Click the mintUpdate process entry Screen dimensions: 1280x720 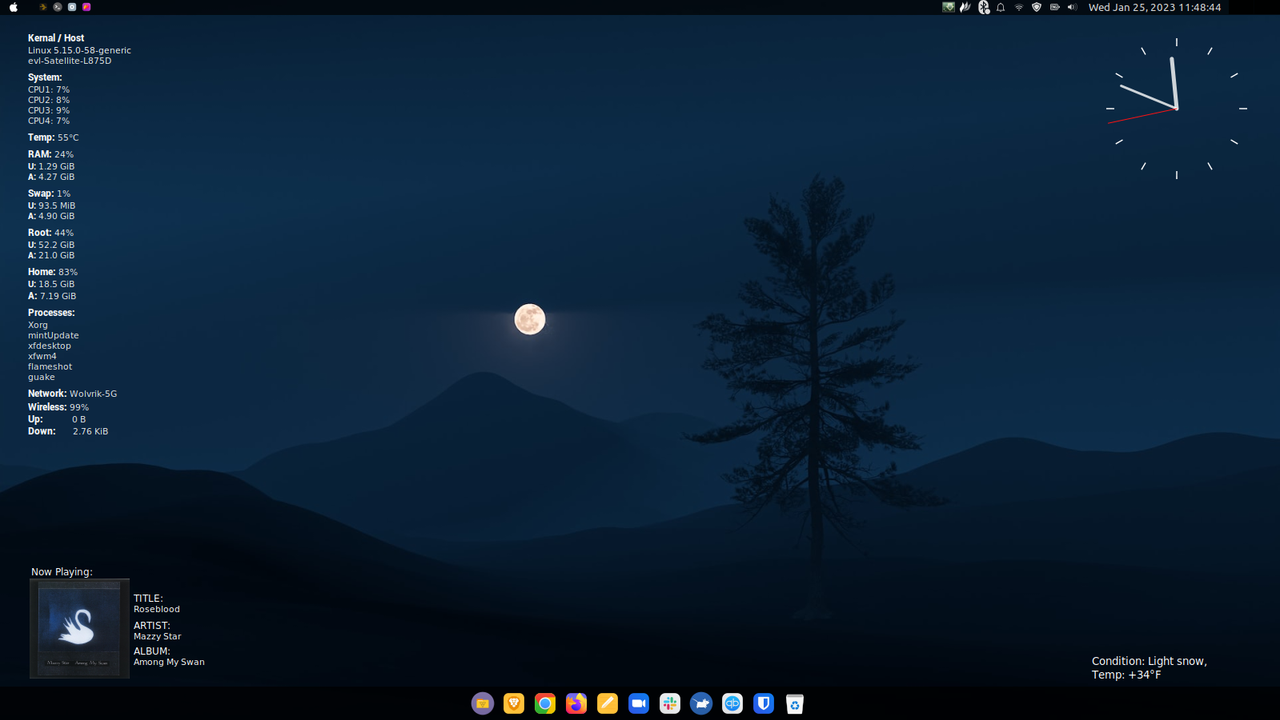coord(53,335)
